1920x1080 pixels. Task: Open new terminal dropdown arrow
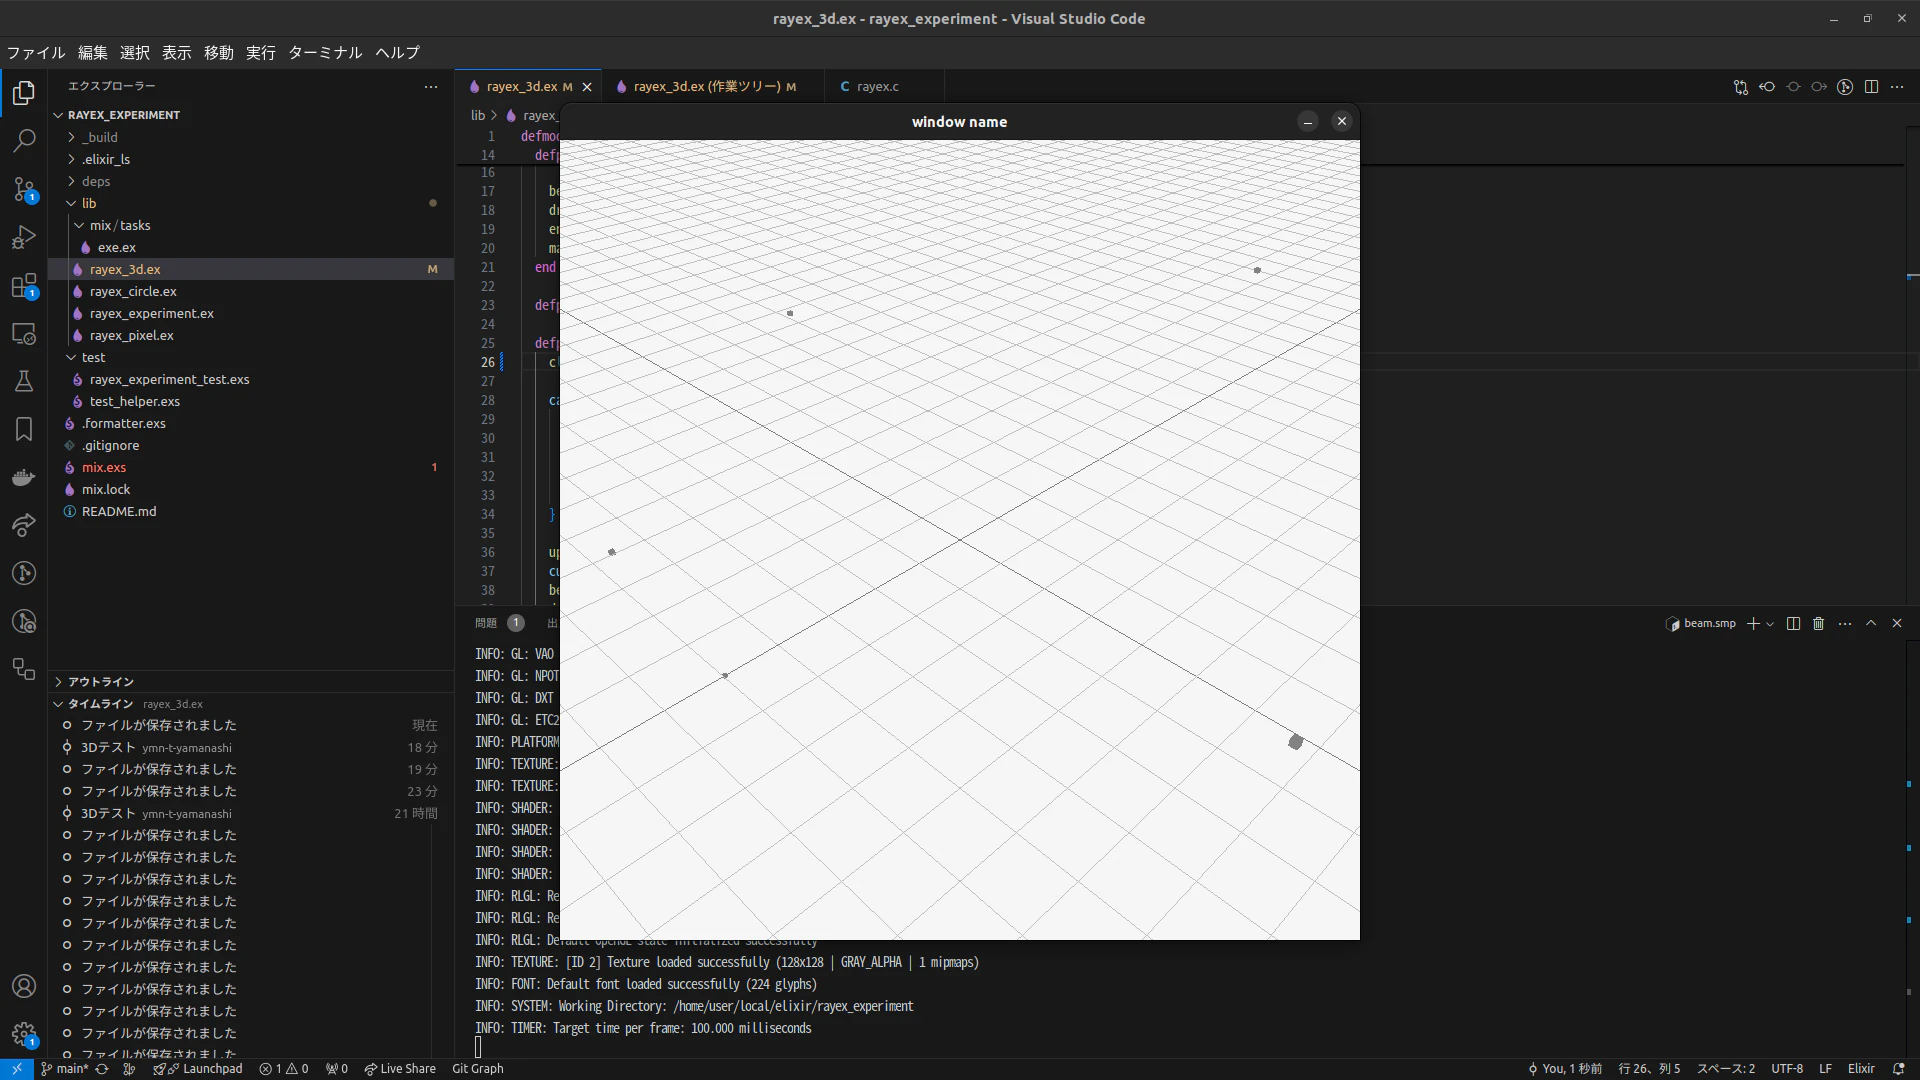(x=1770, y=624)
